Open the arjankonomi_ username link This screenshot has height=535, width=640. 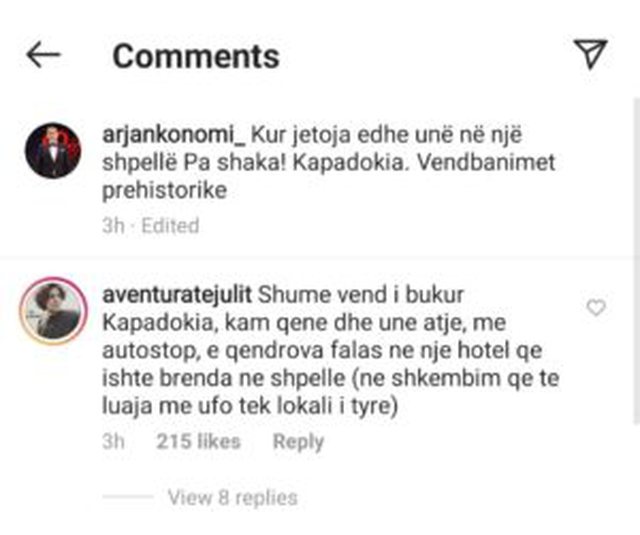[174, 135]
